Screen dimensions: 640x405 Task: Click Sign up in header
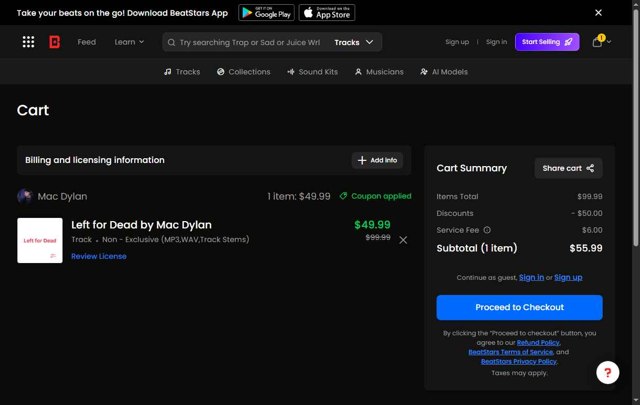point(457,42)
